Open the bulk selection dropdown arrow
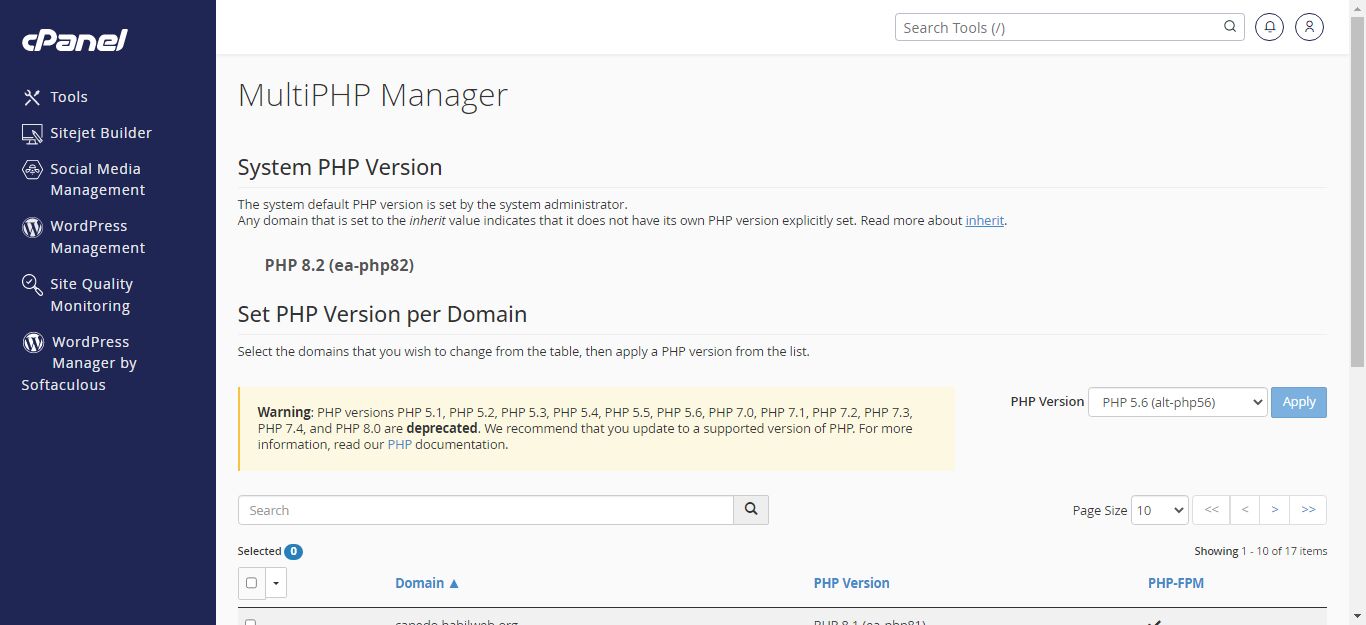Viewport: 1366px width, 625px height. click(276, 583)
